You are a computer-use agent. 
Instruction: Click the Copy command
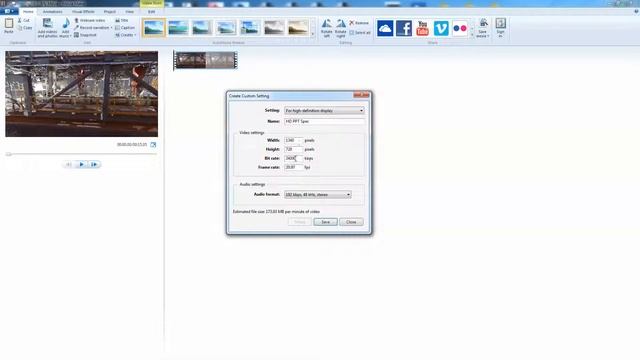(x=24, y=28)
